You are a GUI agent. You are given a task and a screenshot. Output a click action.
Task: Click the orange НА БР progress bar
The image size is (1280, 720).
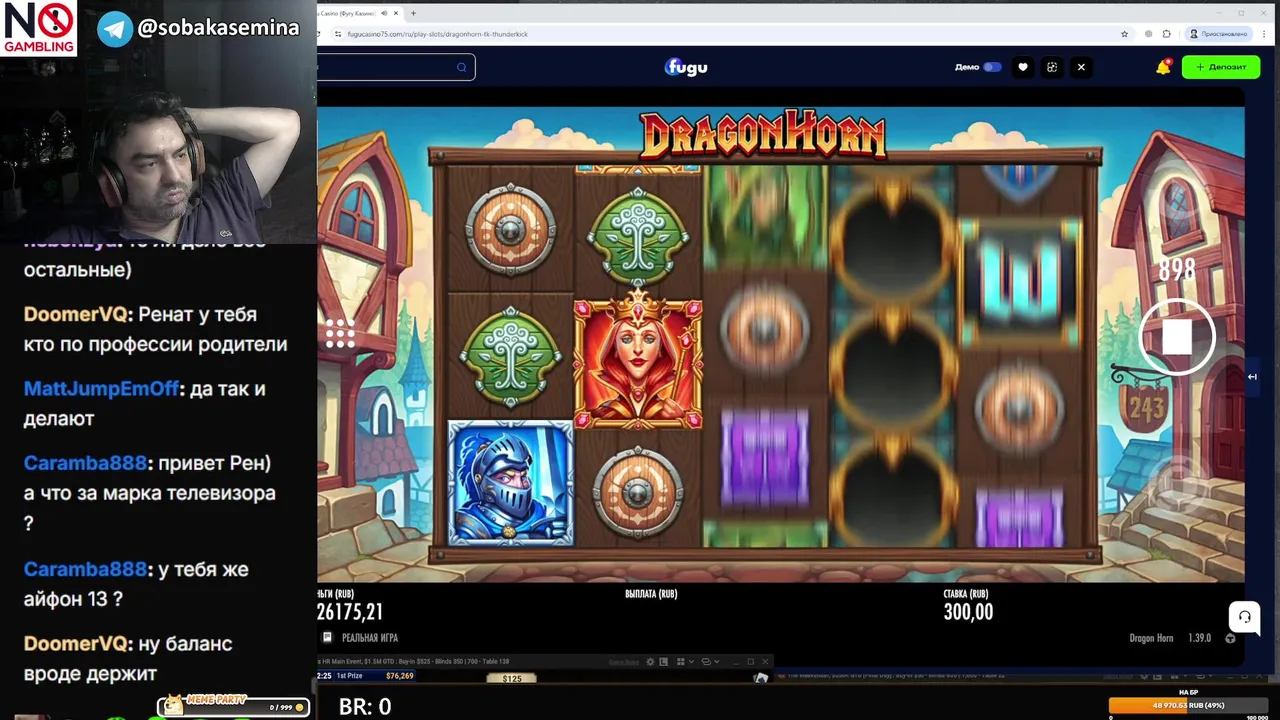(x=1189, y=705)
